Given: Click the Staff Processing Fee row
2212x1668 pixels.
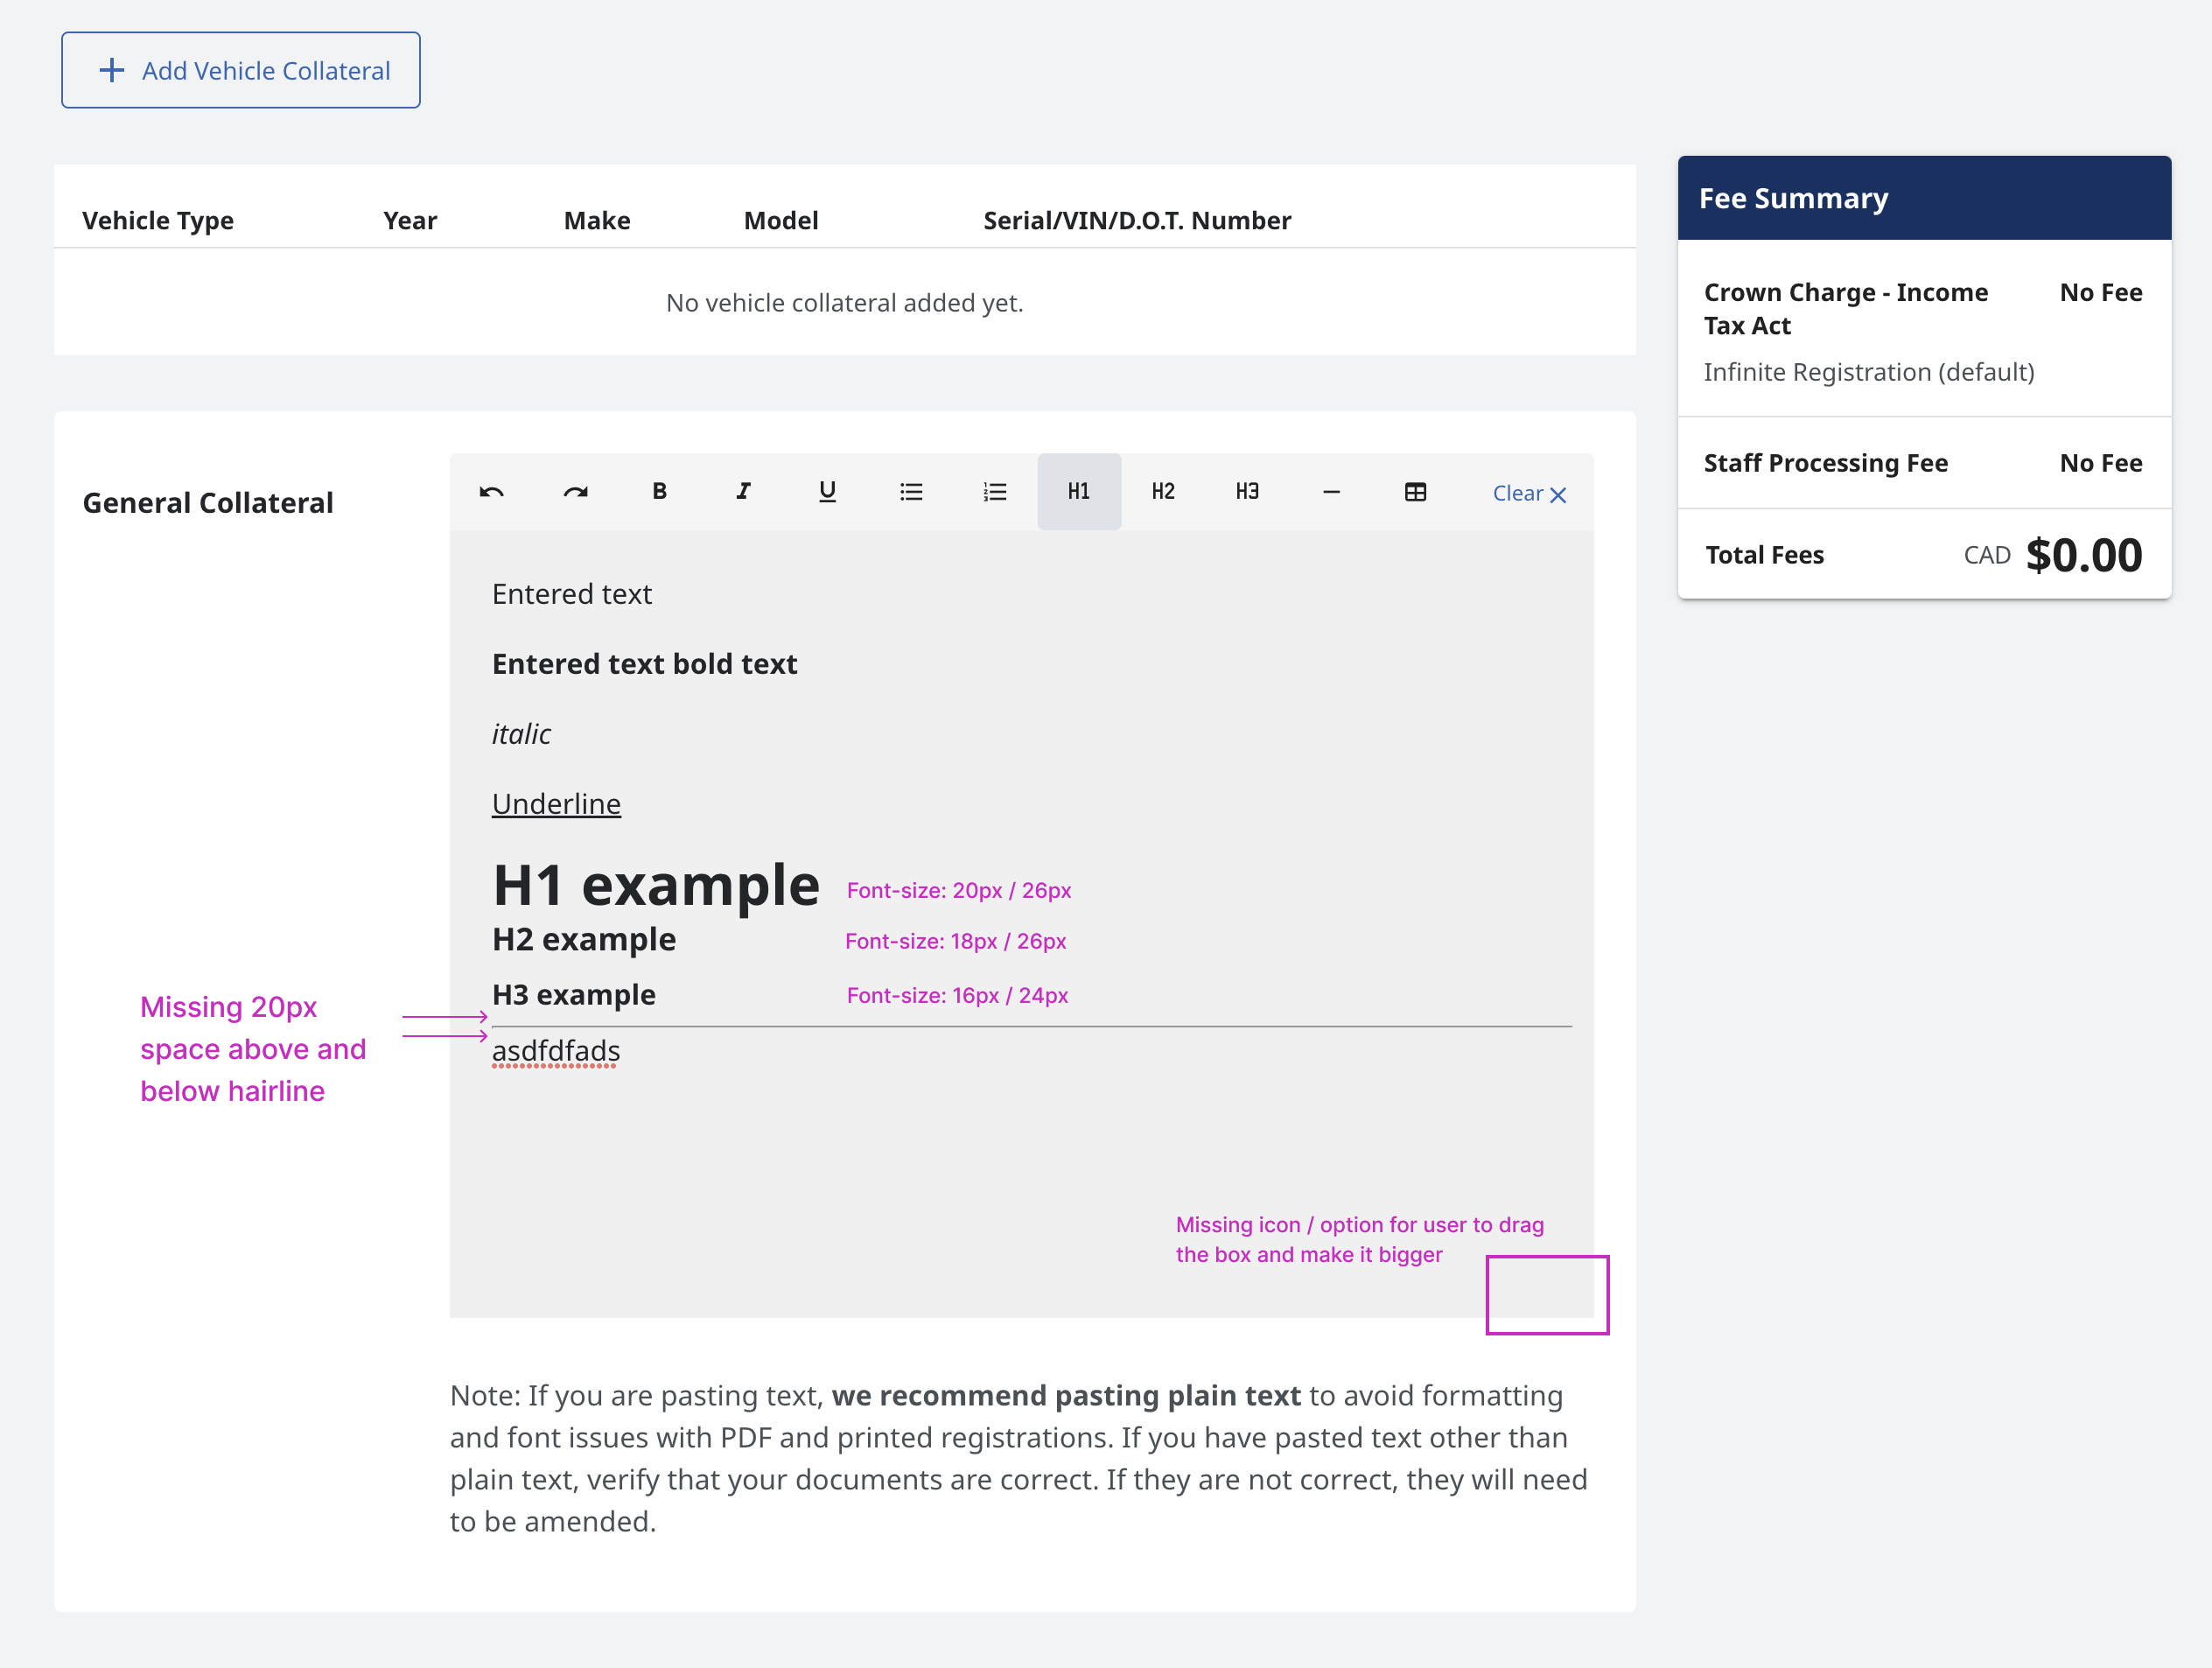Looking at the screenshot, I should coord(1924,463).
